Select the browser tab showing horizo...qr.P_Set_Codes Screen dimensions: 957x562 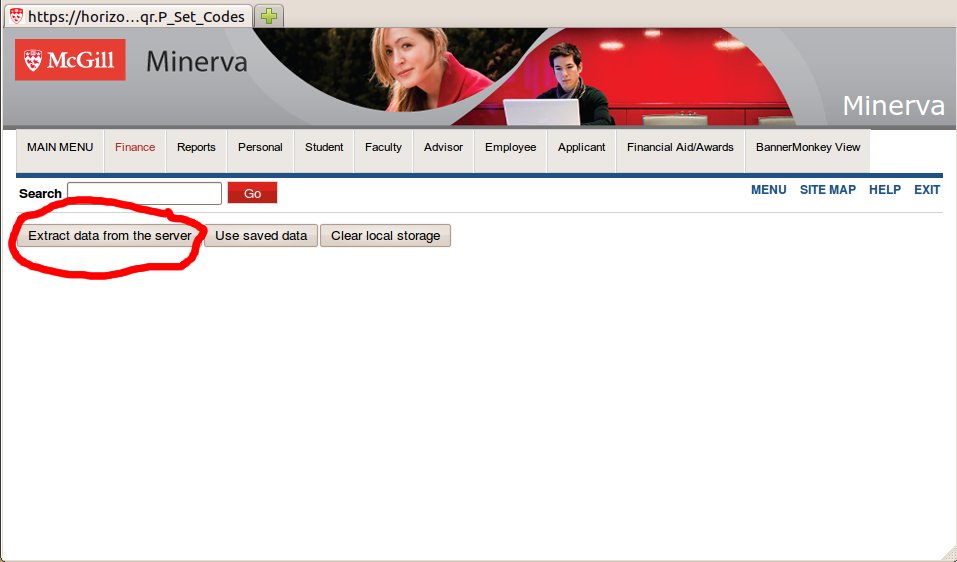click(128, 16)
